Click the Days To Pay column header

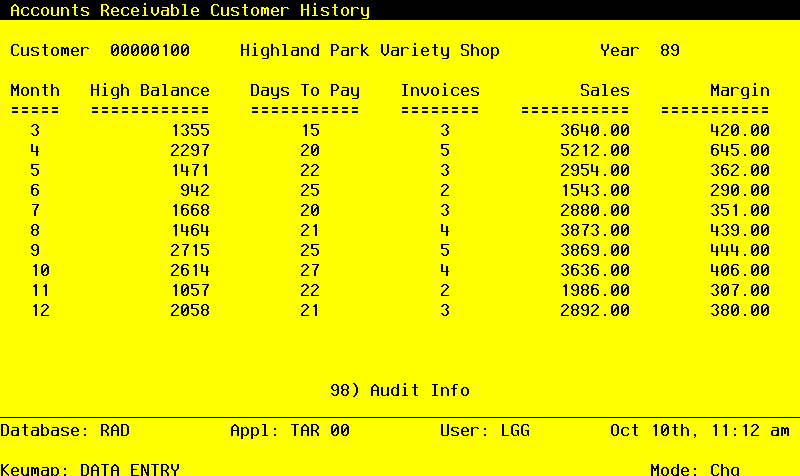point(305,90)
